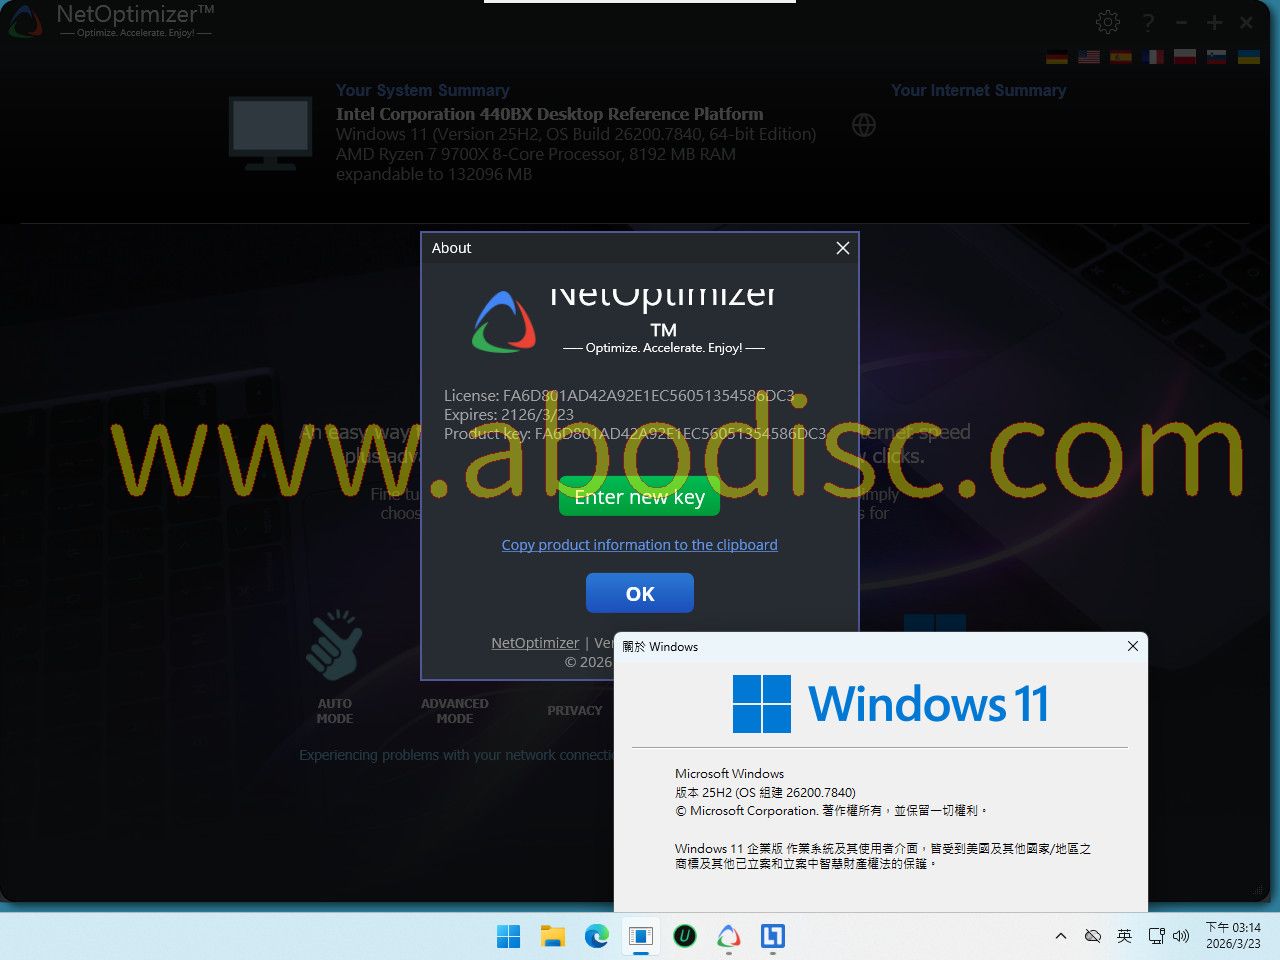Close the About dialog with X

(843, 248)
